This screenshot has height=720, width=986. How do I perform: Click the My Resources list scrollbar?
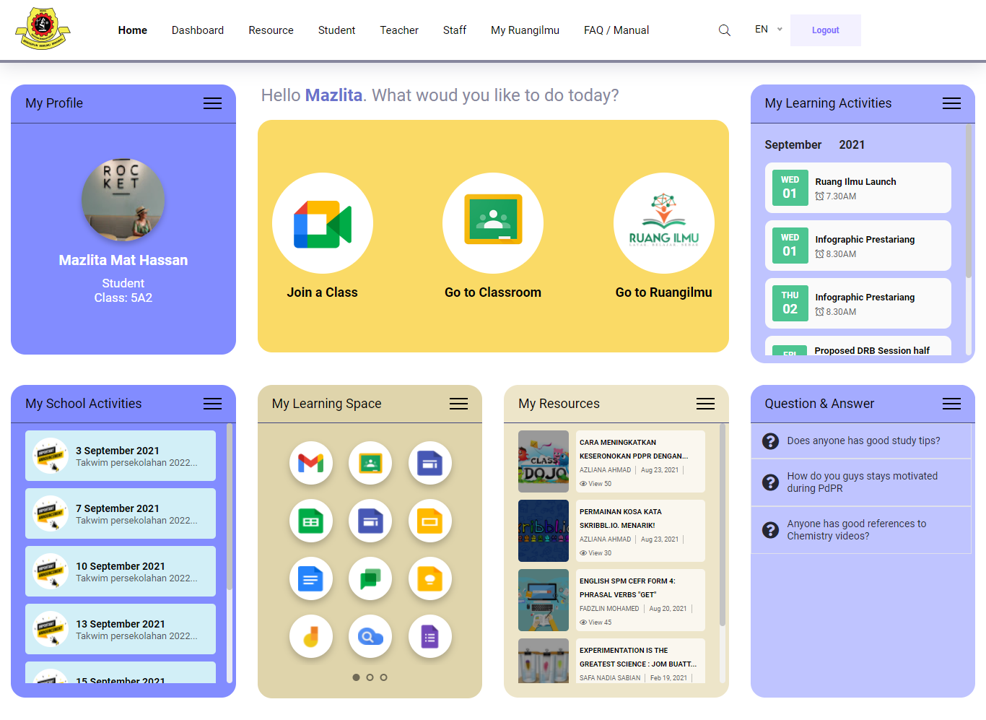pyautogui.click(x=722, y=525)
